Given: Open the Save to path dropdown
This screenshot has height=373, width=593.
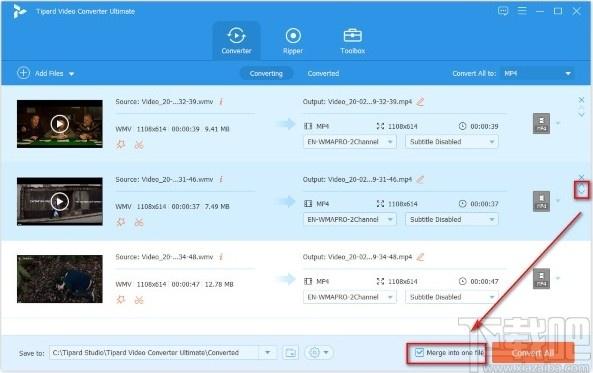Looking at the screenshot, I should 268,353.
